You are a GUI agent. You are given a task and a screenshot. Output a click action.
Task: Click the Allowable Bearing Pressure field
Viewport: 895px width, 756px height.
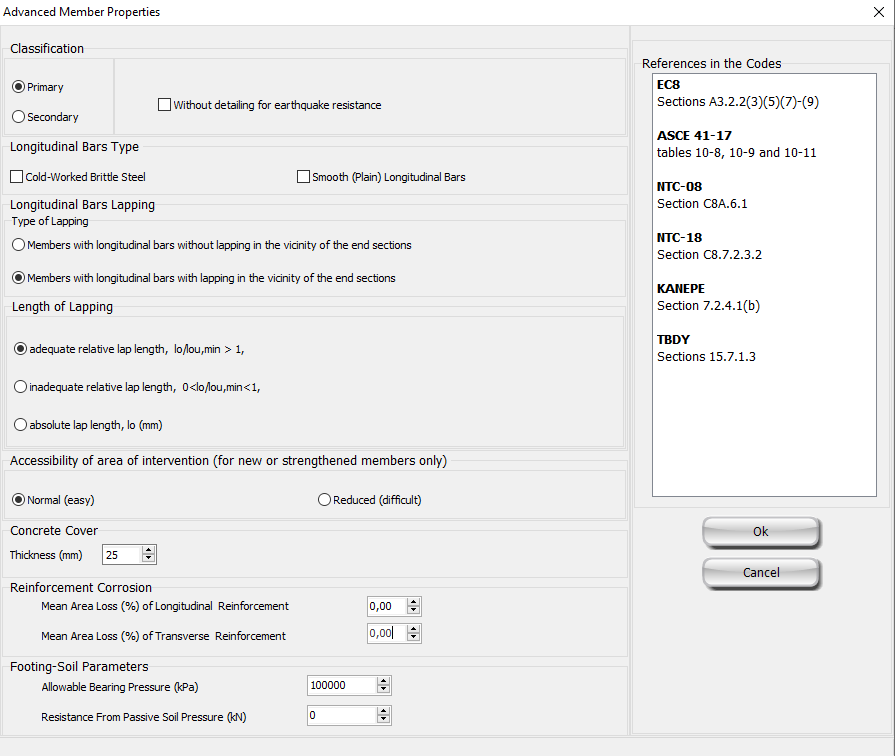(341, 685)
